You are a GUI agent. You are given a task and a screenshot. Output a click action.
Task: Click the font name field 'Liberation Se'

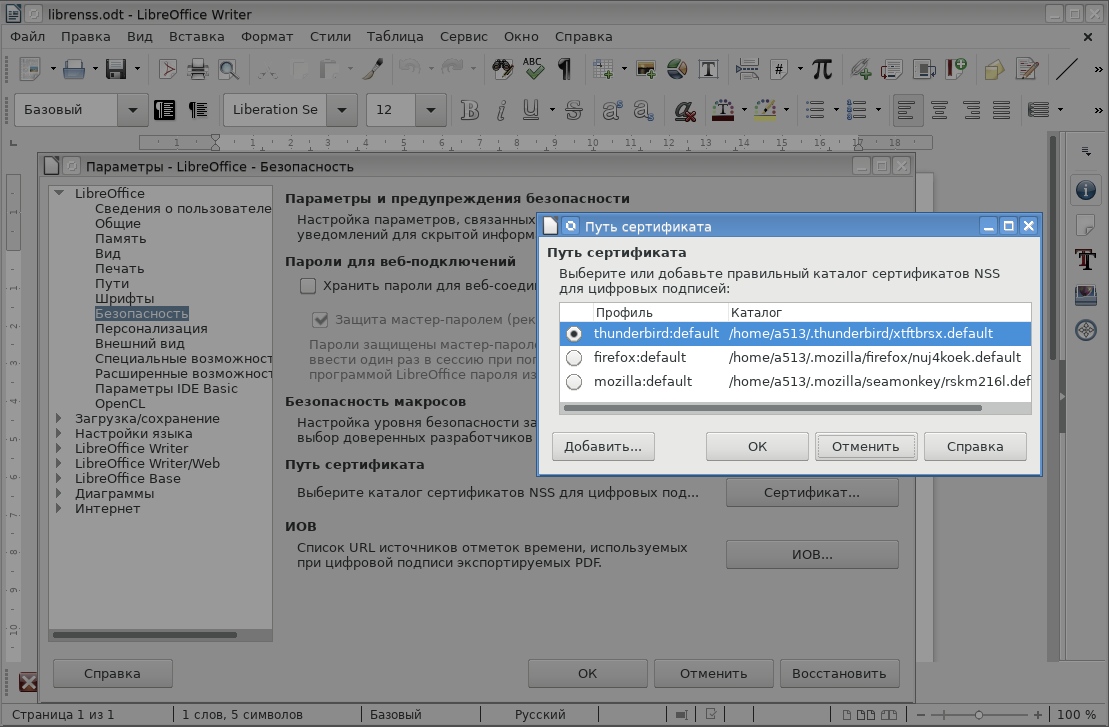click(275, 110)
